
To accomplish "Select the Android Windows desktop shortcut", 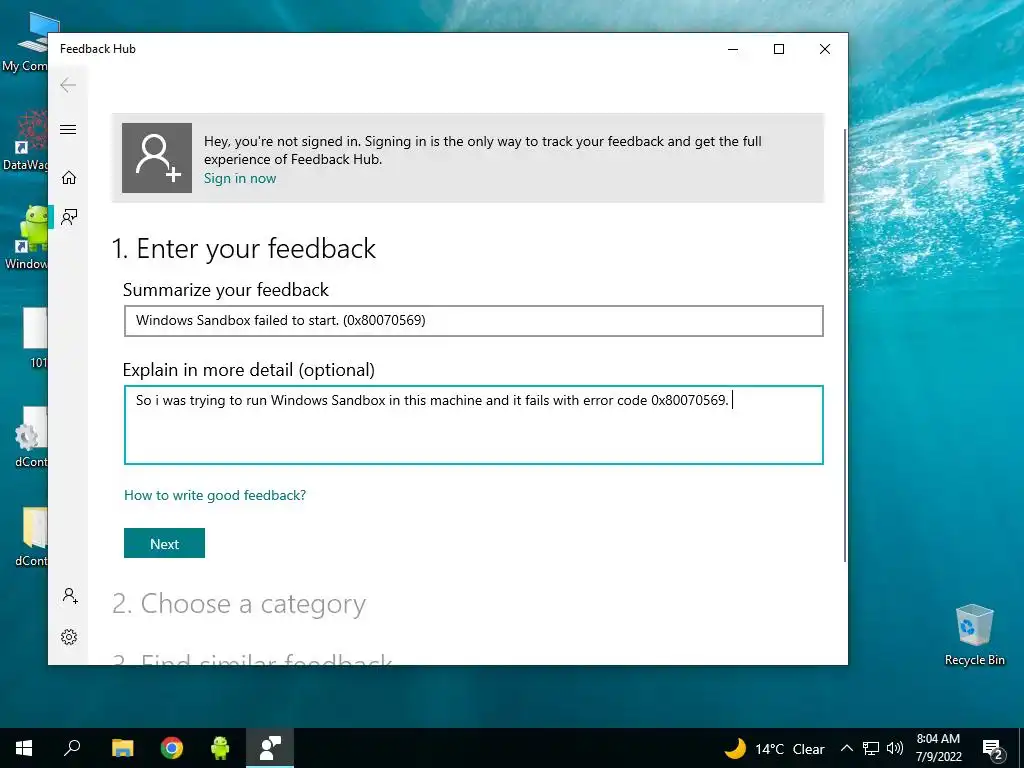I will (x=24, y=236).
